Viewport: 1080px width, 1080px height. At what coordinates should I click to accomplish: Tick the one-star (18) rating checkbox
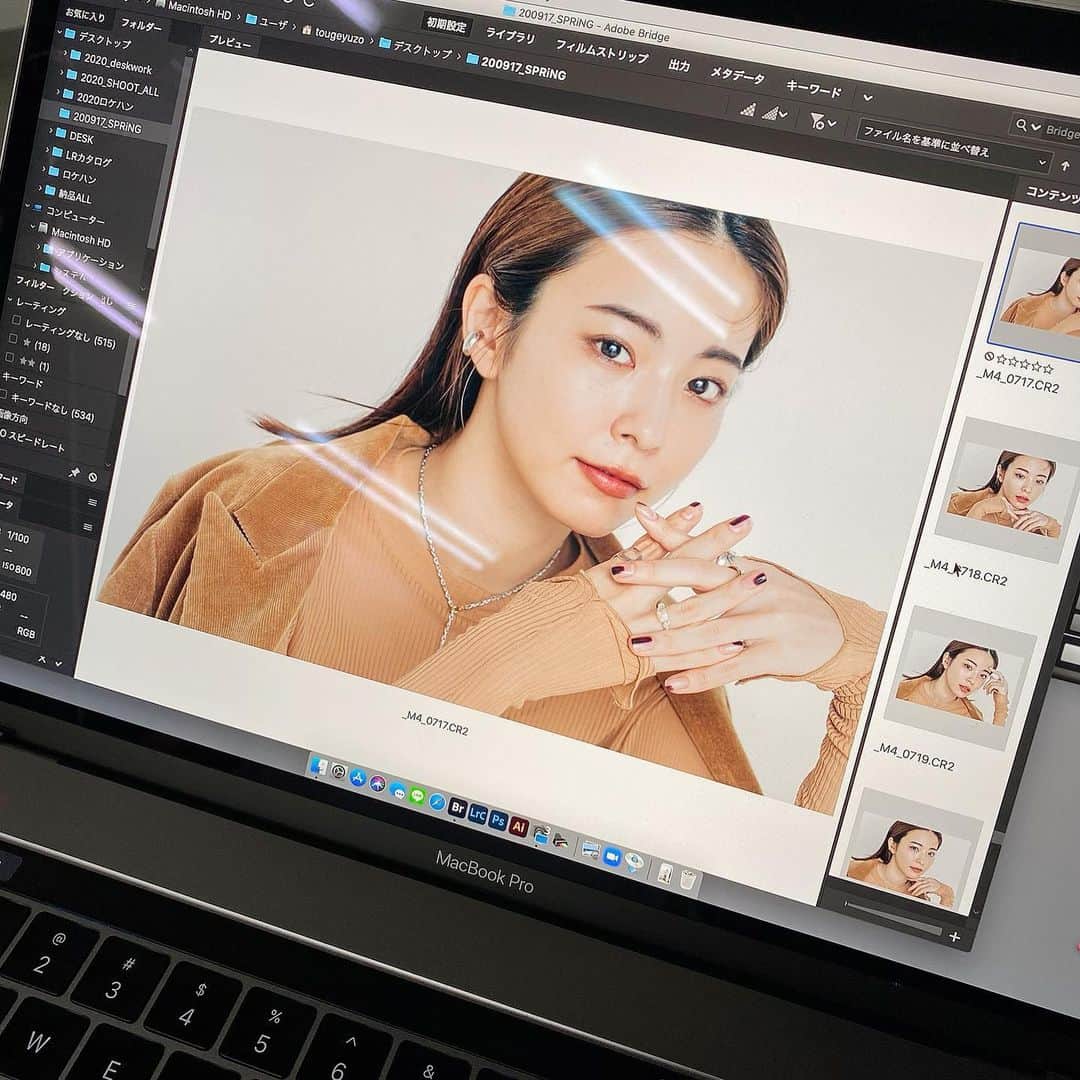13,338
